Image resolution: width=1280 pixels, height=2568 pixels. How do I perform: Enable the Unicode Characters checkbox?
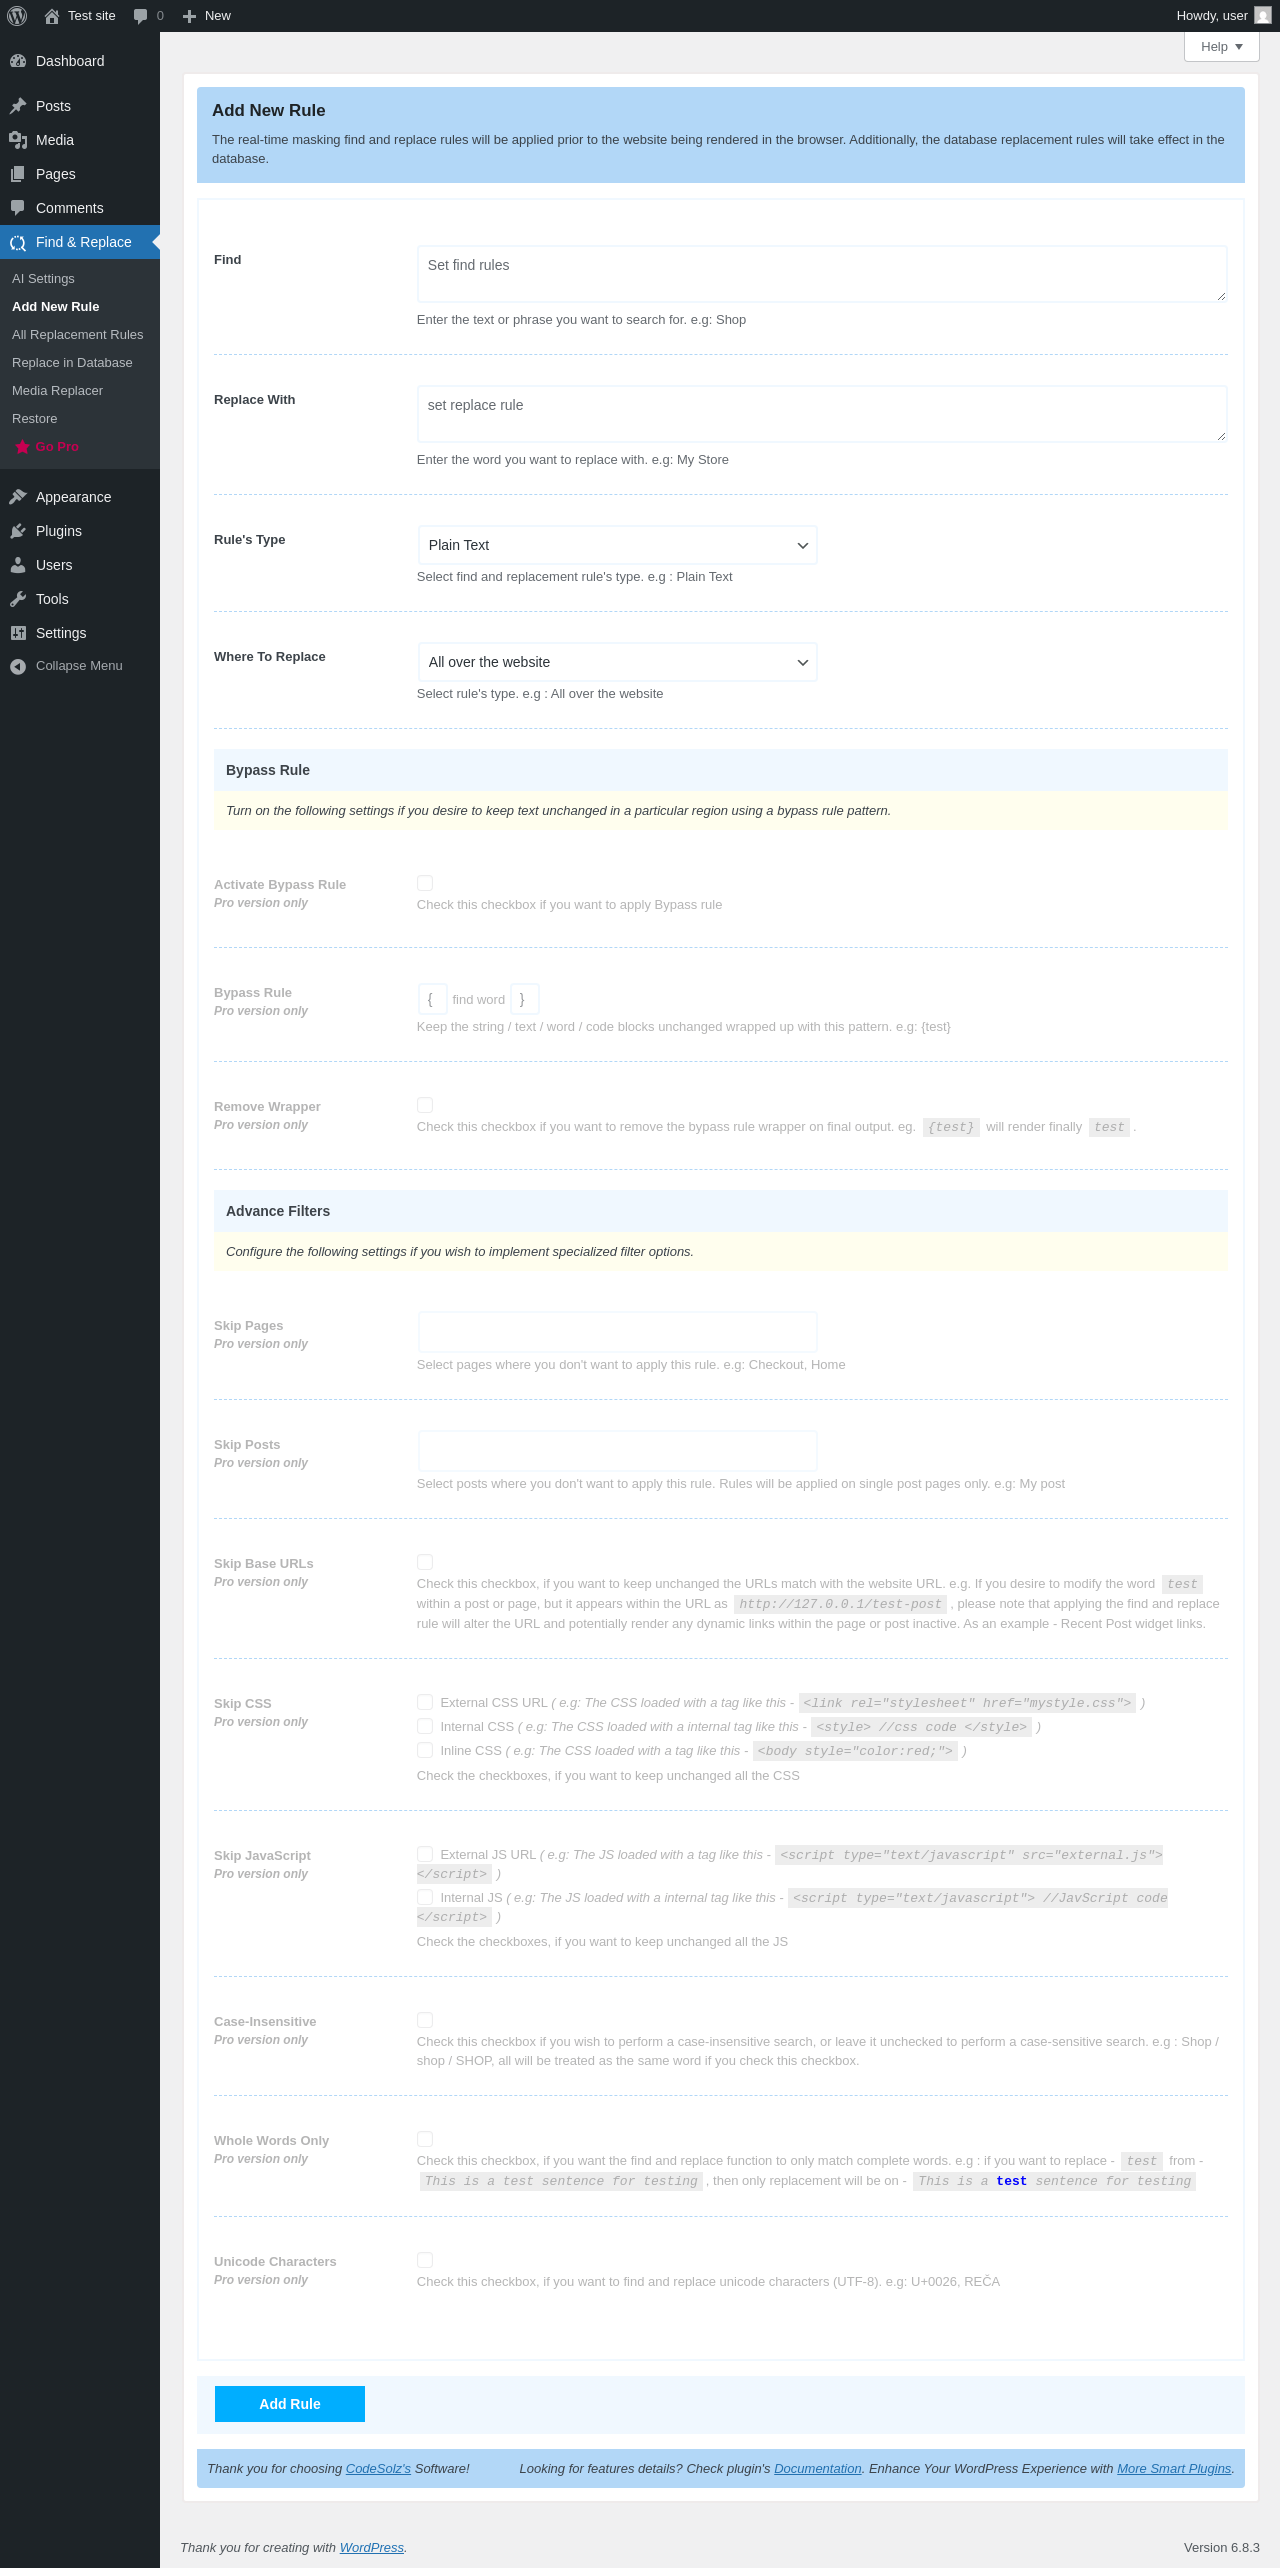[425, 2260]
